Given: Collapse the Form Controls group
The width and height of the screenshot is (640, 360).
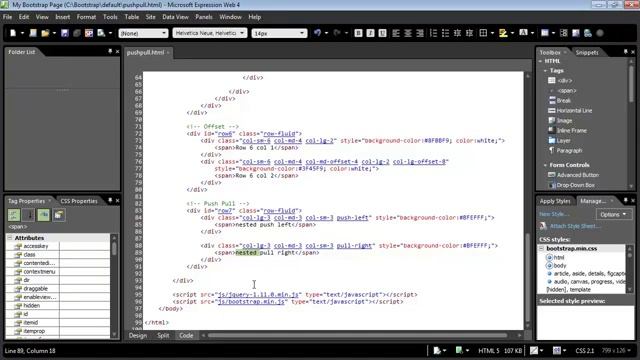Looking at the screenshot, I should 545,165.
